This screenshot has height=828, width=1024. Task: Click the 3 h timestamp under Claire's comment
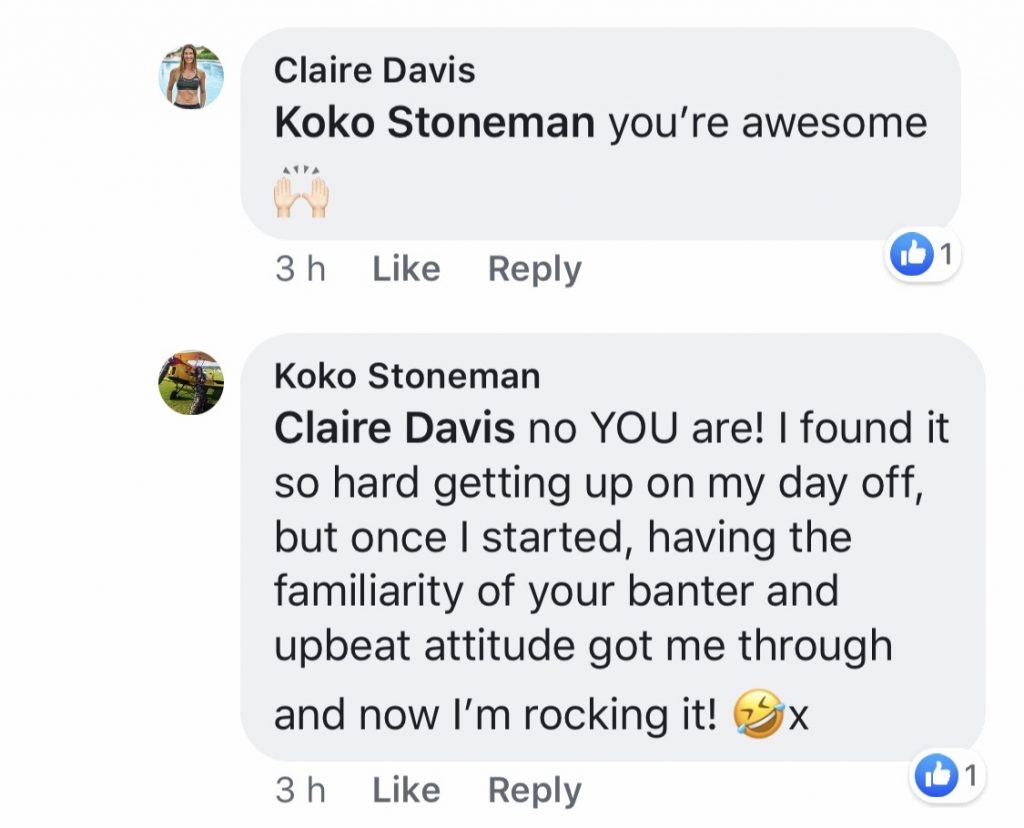click(301, 269)
